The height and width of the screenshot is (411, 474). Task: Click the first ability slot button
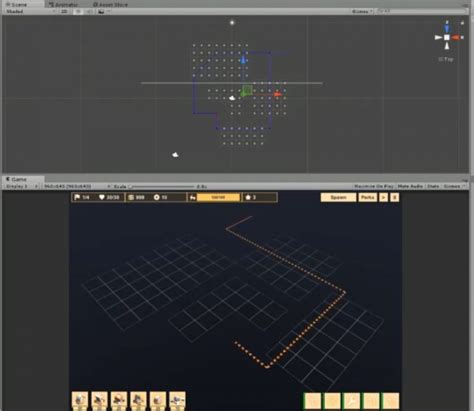[x=313, y=401]
